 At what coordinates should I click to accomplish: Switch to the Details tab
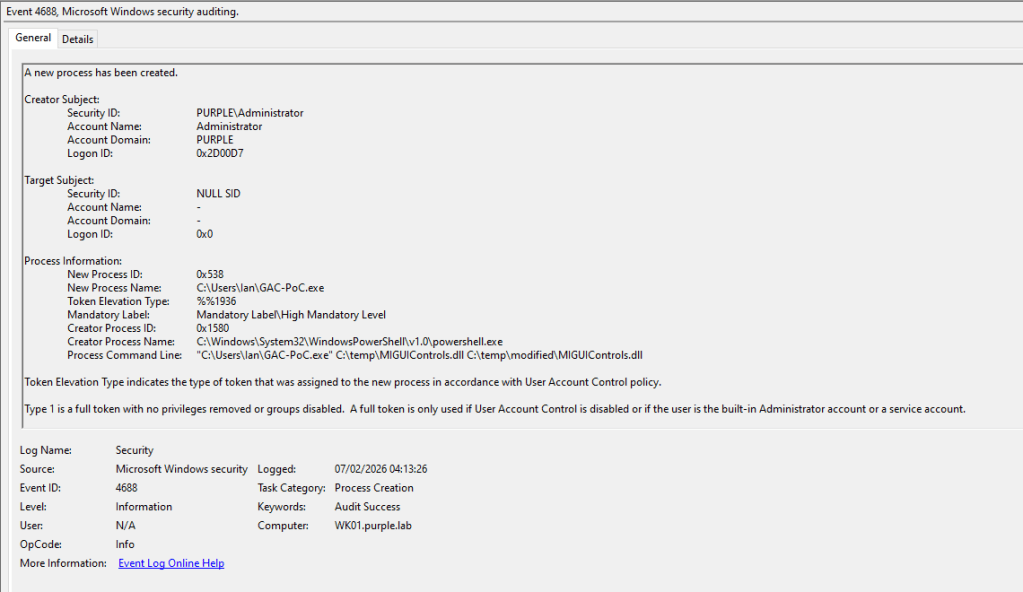coord(77,39)
